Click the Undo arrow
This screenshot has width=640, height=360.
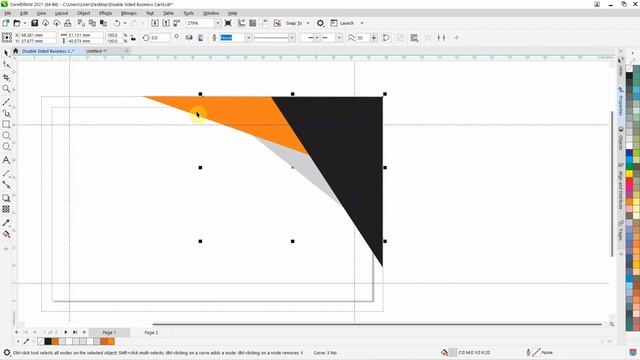[117, 23]
